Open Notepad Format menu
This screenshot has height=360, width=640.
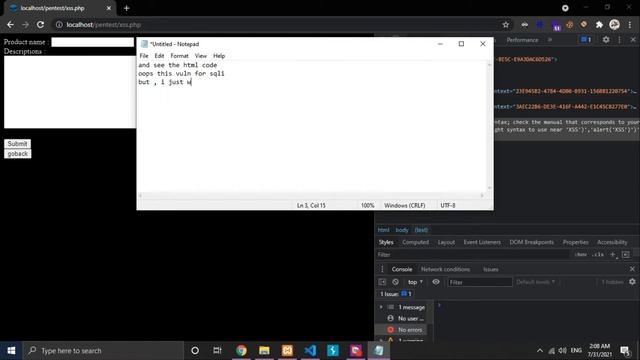[x=179, y=56]
